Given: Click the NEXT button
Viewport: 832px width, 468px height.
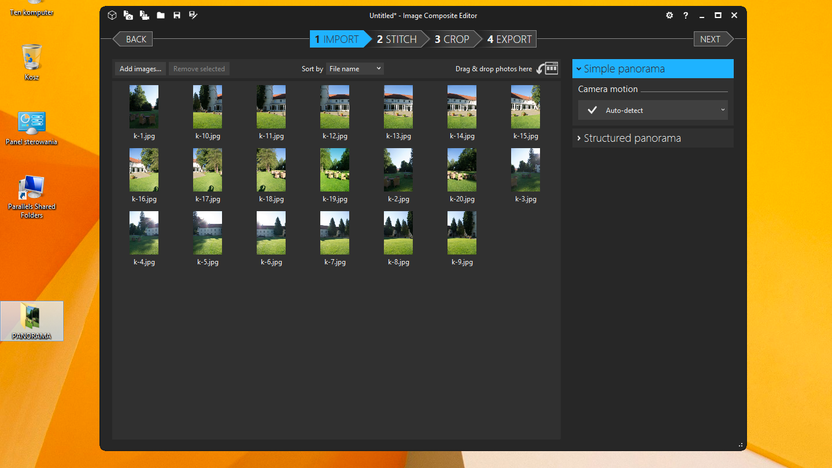Looking at the screenshot, I should point(713,39).
